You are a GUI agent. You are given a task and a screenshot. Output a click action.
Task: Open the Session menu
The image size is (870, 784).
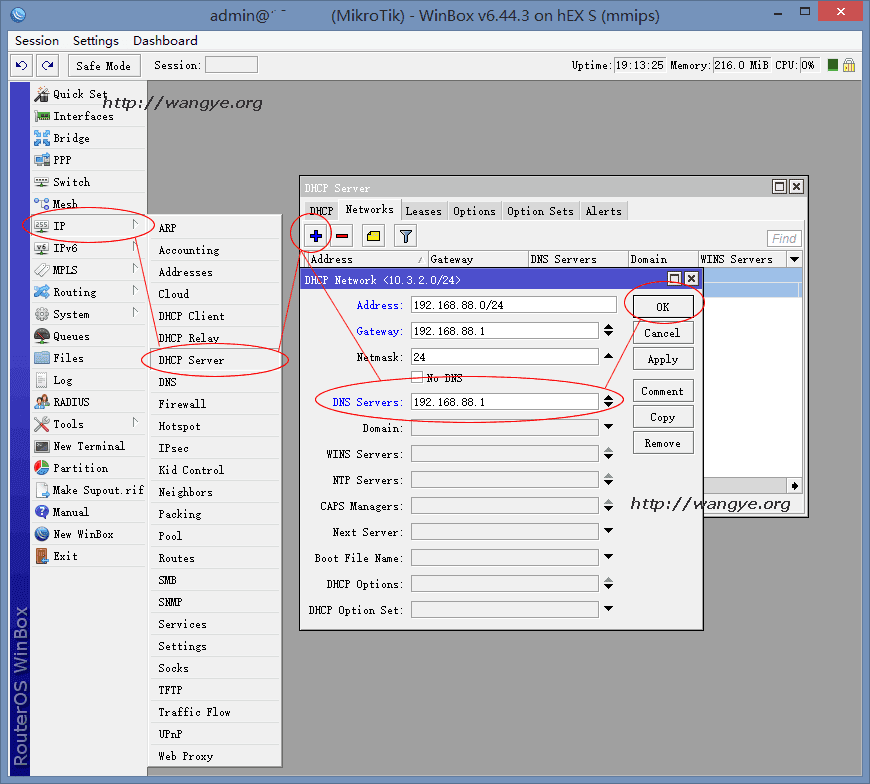(x=37, y=41)
